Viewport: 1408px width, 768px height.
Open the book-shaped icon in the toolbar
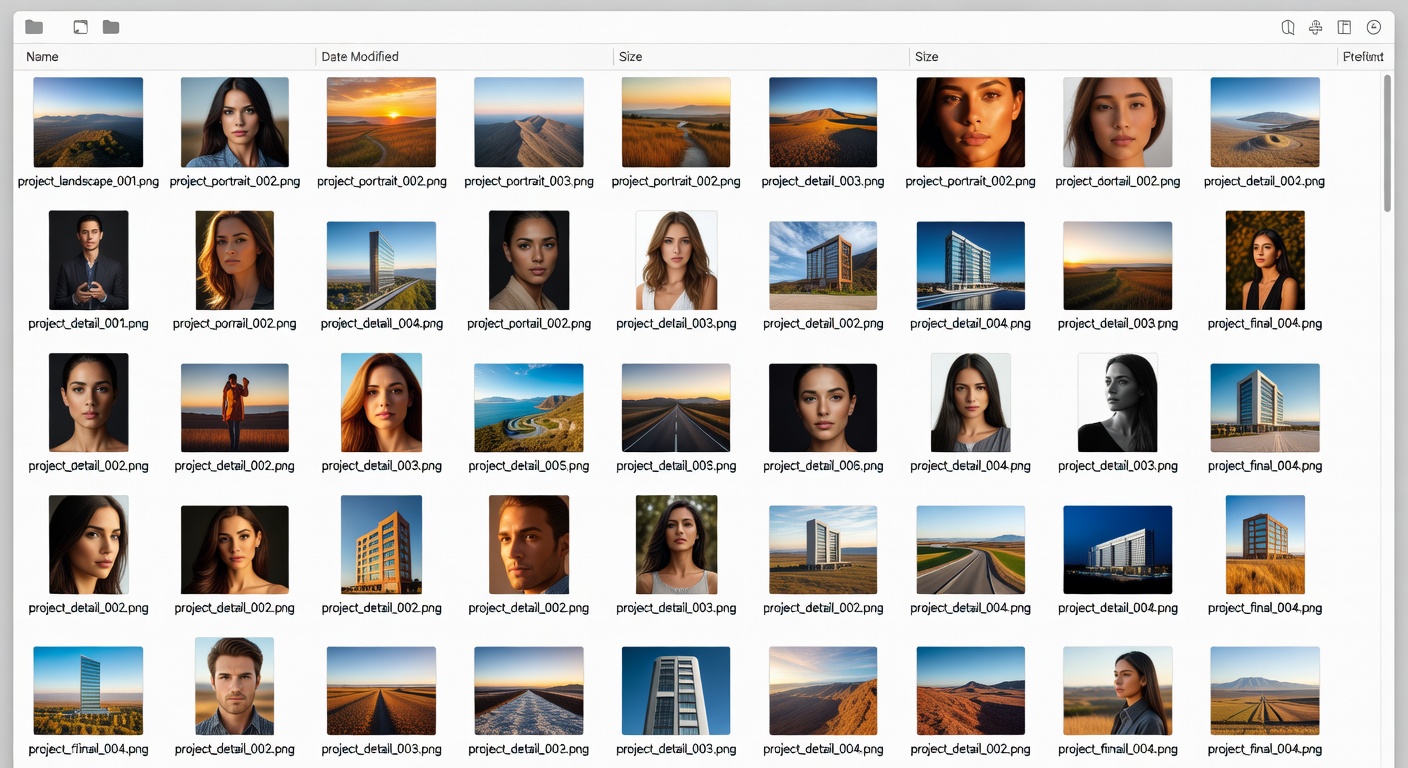coord(1288,28)
